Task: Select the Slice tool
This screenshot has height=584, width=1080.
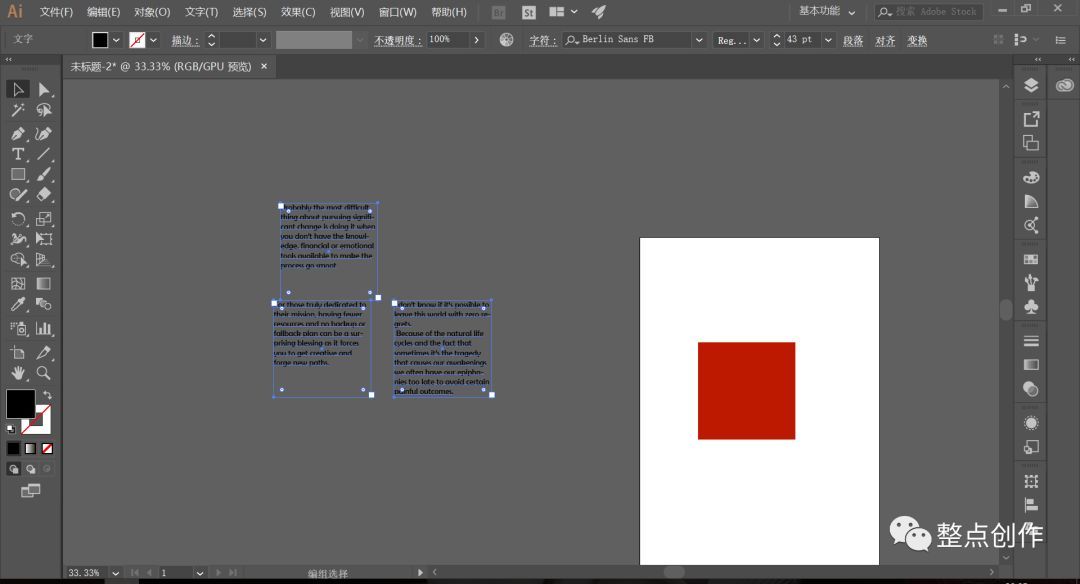Action: point(43,353)
